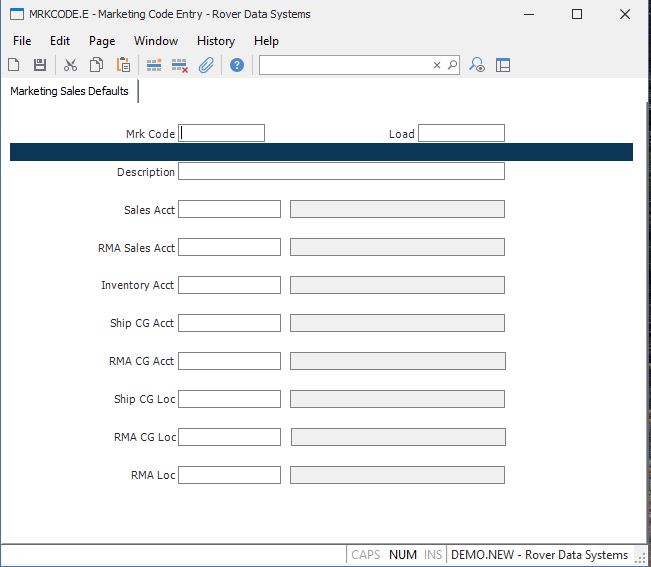Viewport: 651px width, 567px height.
Task: Click the delete row icon
Action: click(180, 65)
